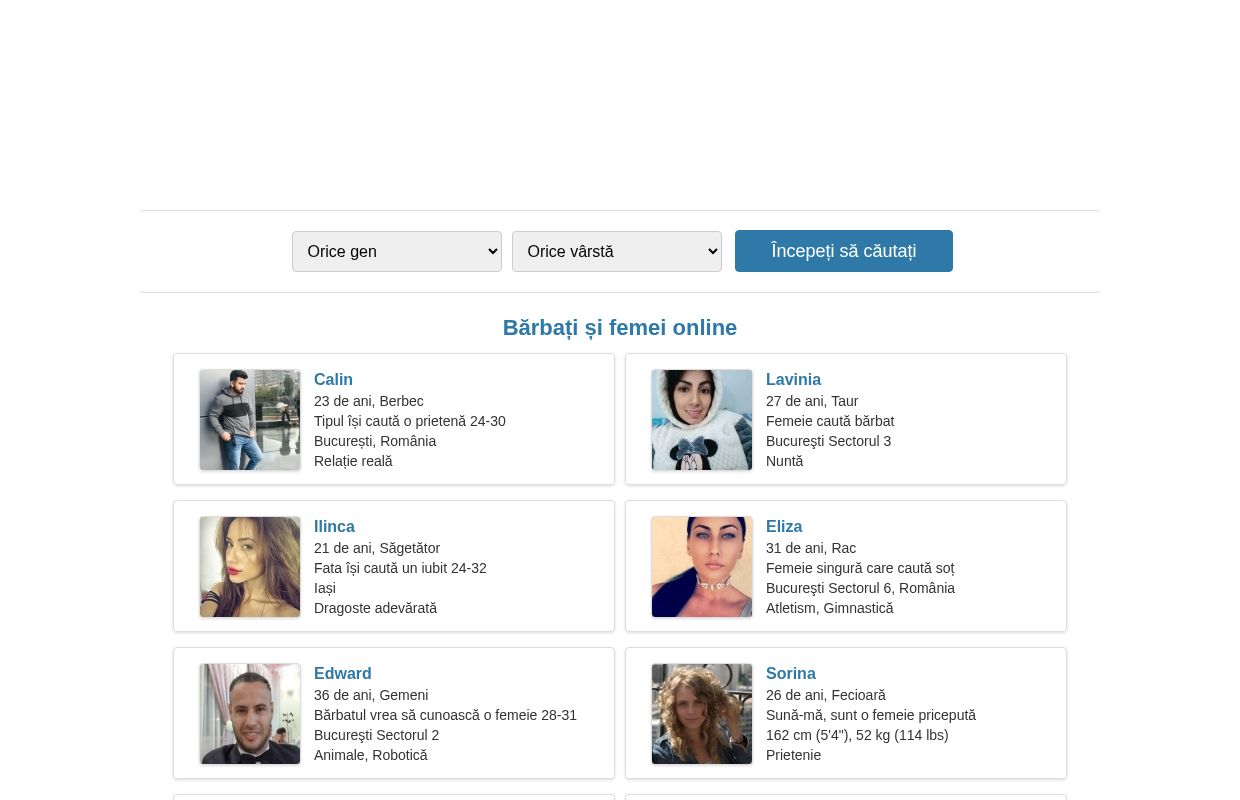Screen dimensions: 1240x800
Task: View Sorina's profile thumbnail
Action: tap(702, 714)
